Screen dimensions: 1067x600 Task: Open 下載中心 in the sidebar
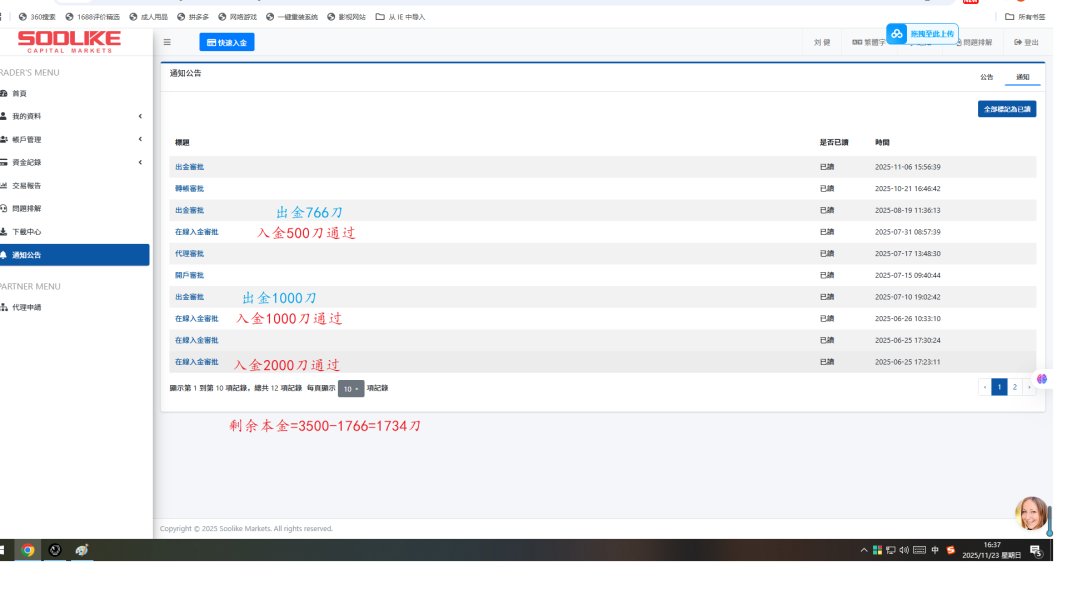(x=27, y=232)
